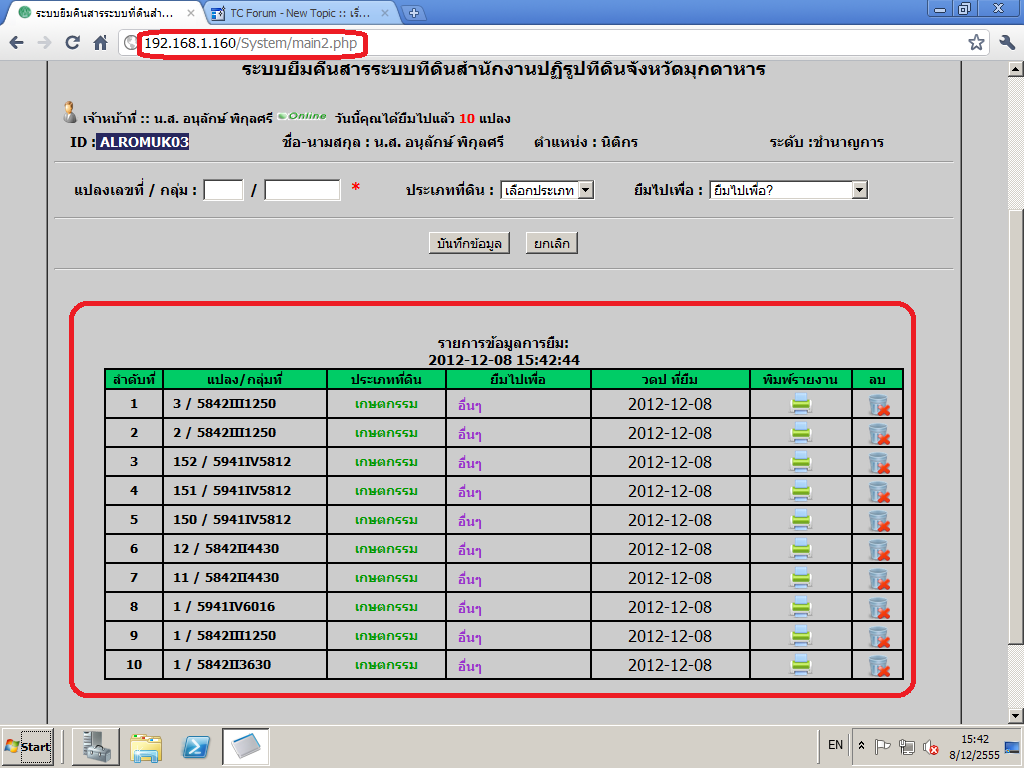Go forward with browser forward arrow
The height and width of the screenshot is (768, 1024).
click(x=44, y=43)
